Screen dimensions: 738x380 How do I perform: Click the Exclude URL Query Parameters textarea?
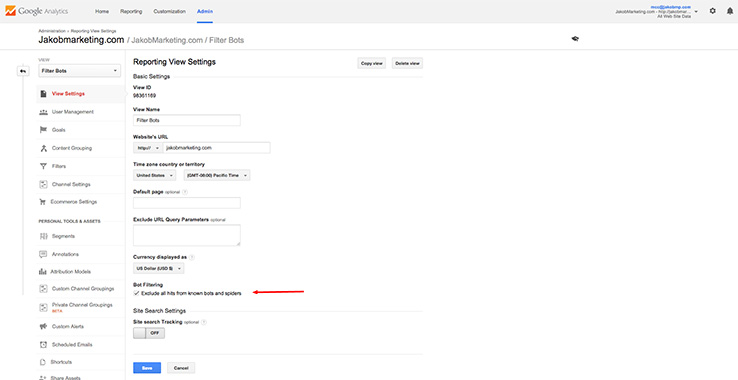point(187,235)
